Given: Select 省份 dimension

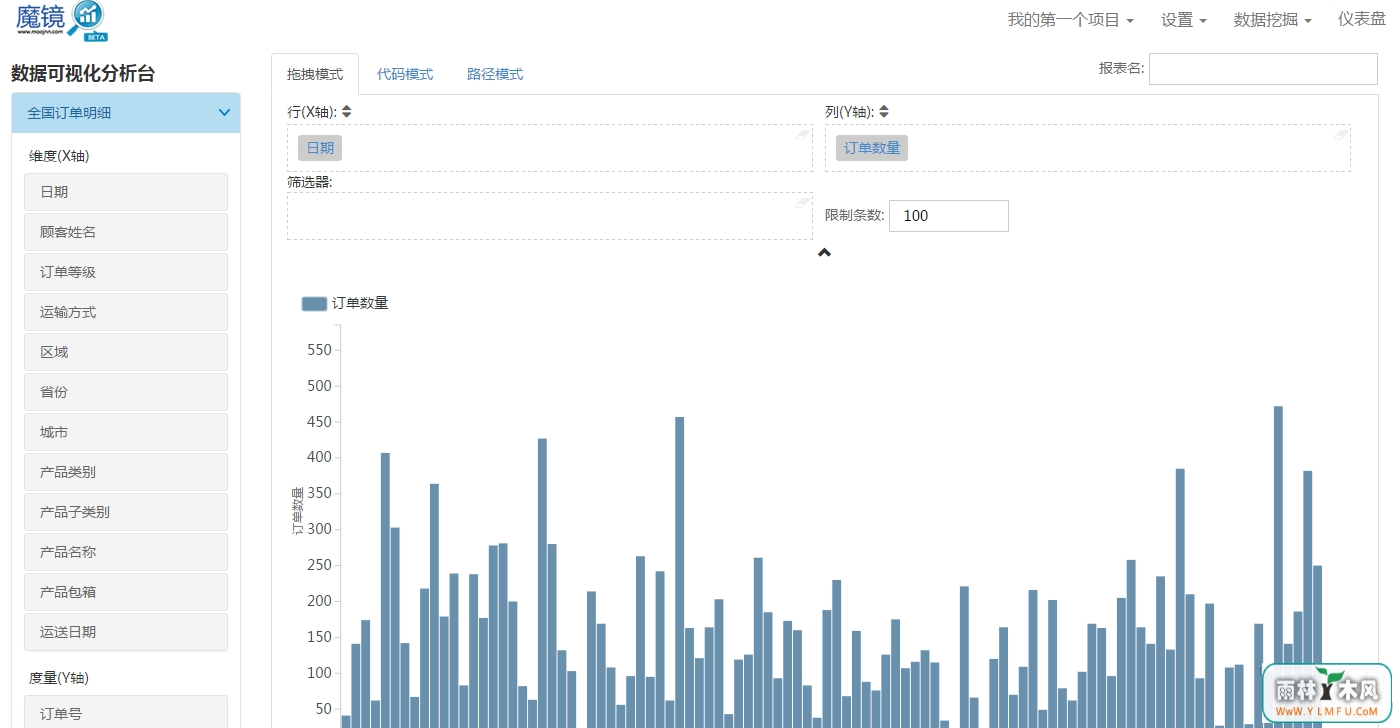Looking at the screenshot, I should click(x=126, y=392).
